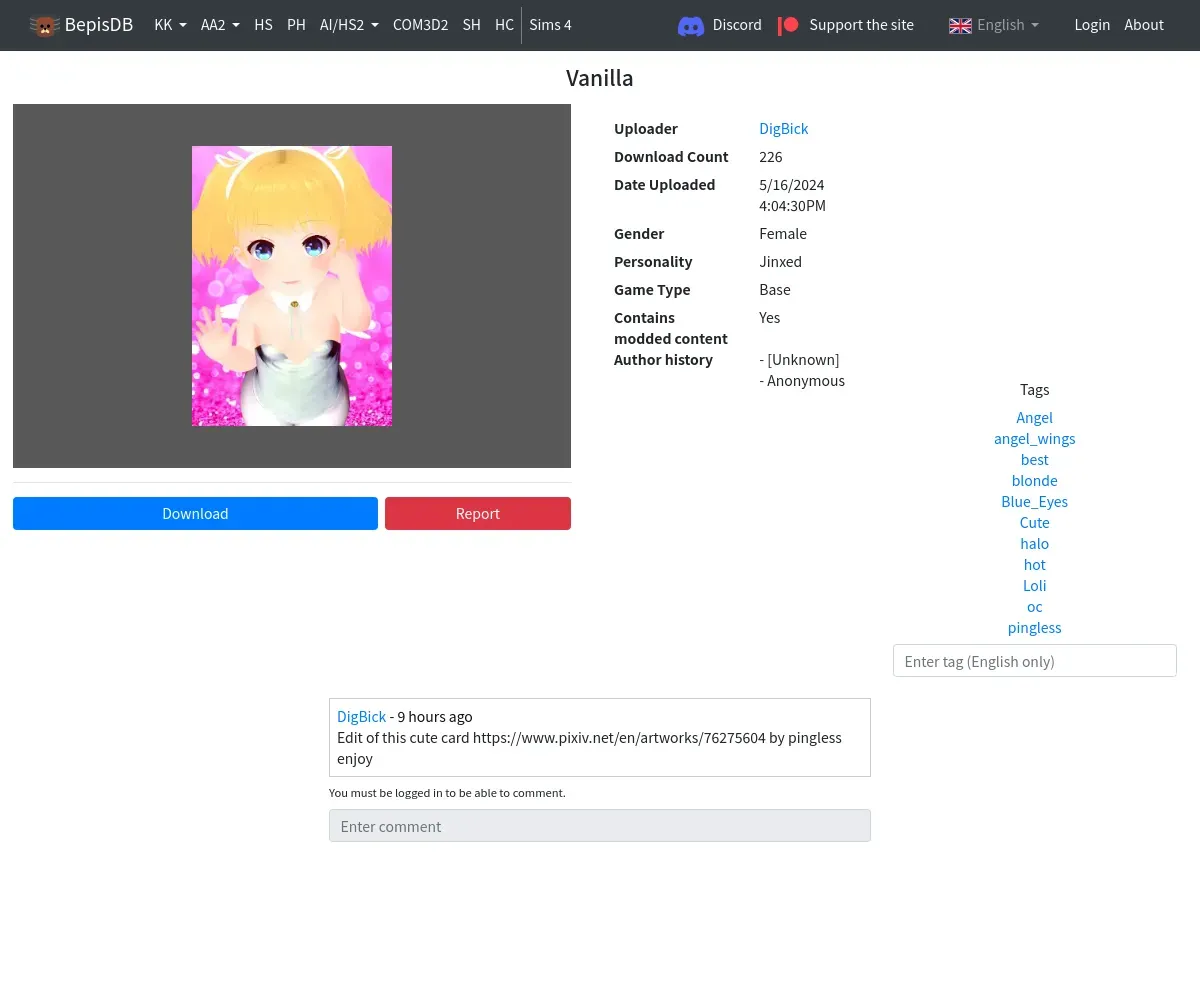Click the Gender value Female
Screen dimensions: 1200x1000
783,233
